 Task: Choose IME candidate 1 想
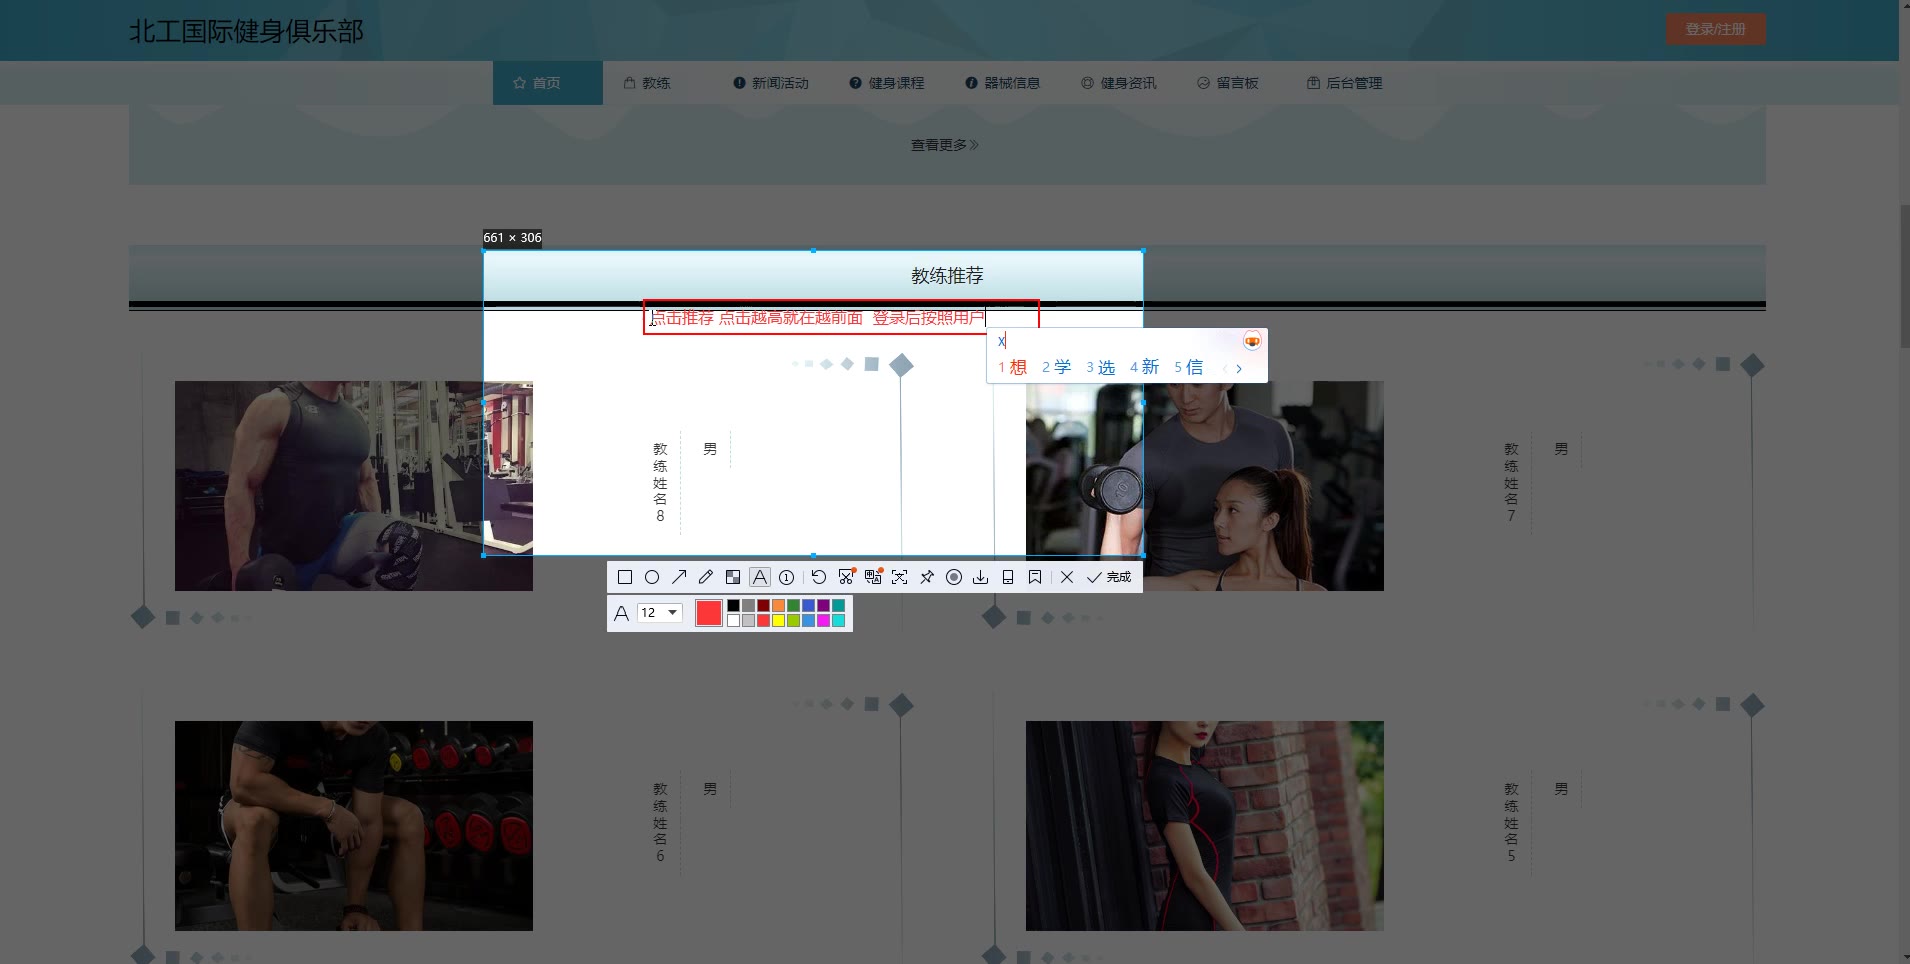pyautogui.click(x=1012, y=368)
